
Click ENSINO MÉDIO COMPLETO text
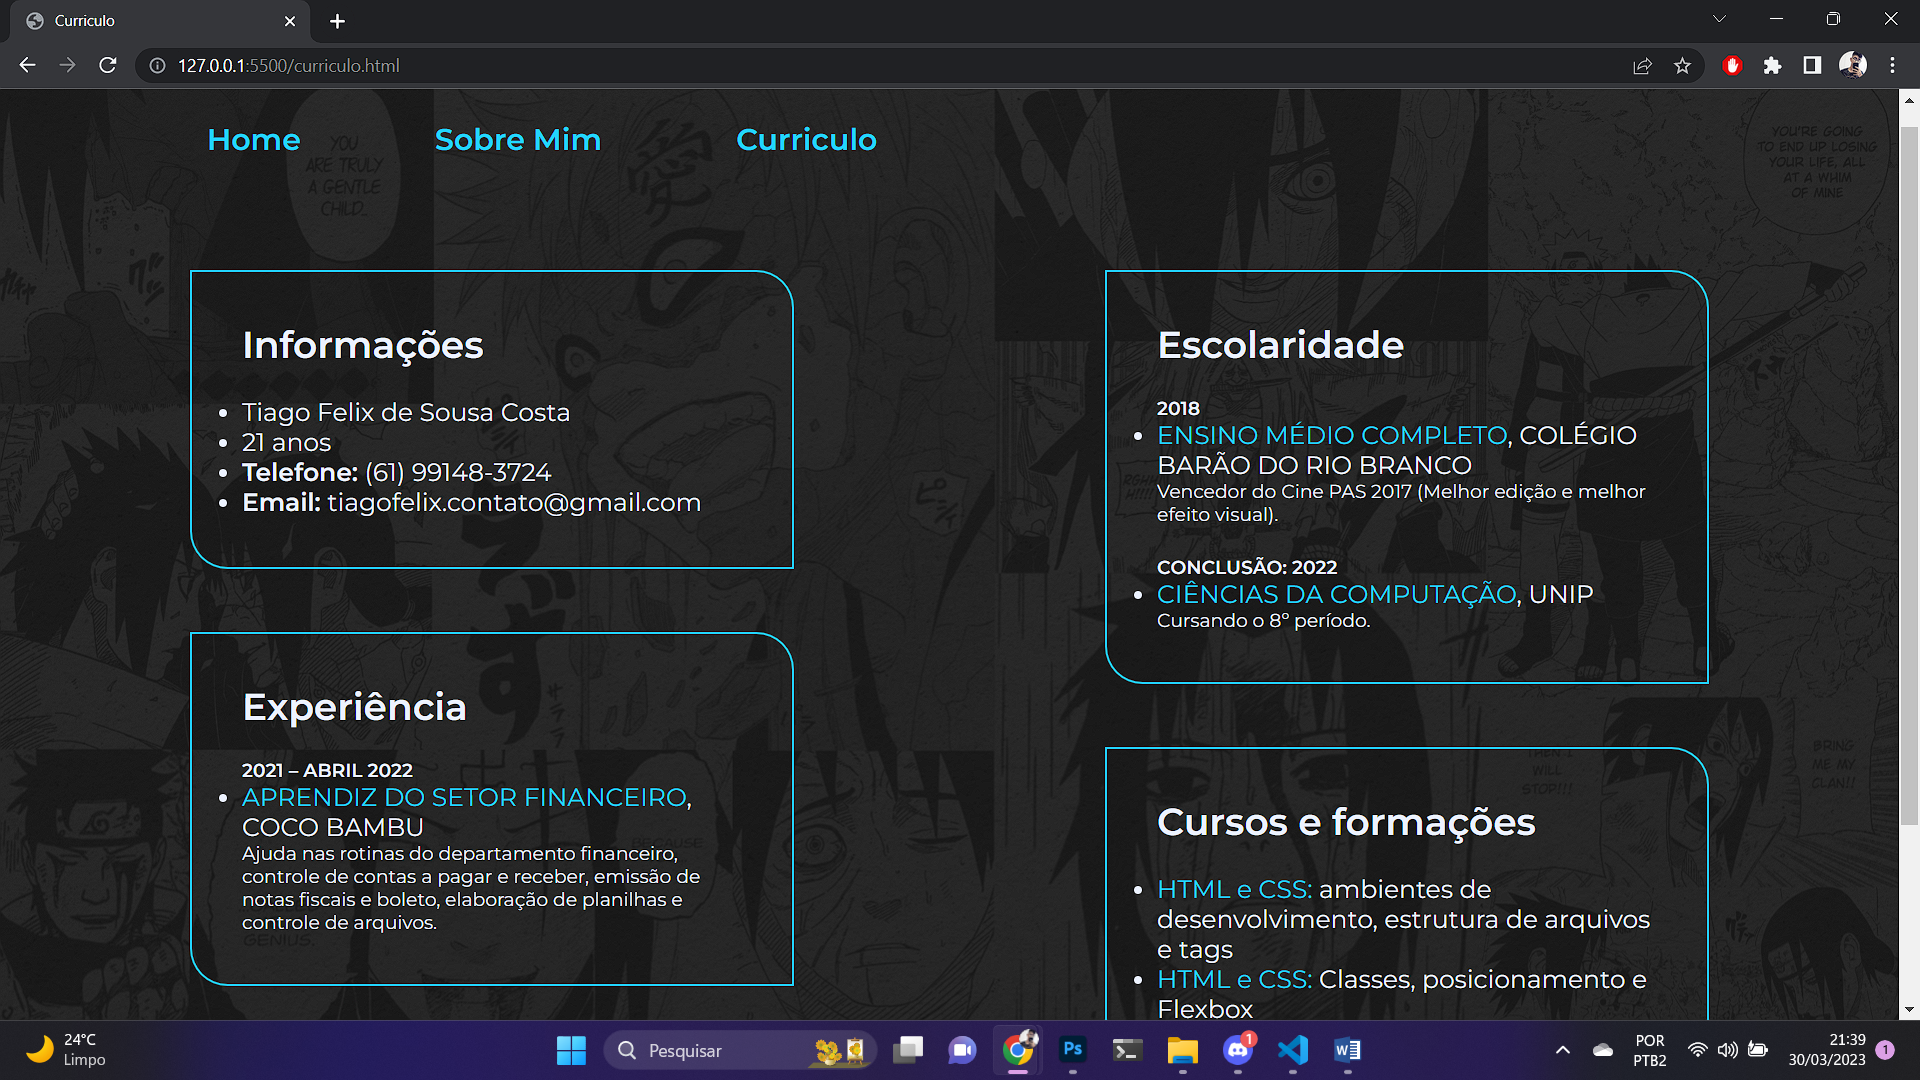[x=1332, y=435]
